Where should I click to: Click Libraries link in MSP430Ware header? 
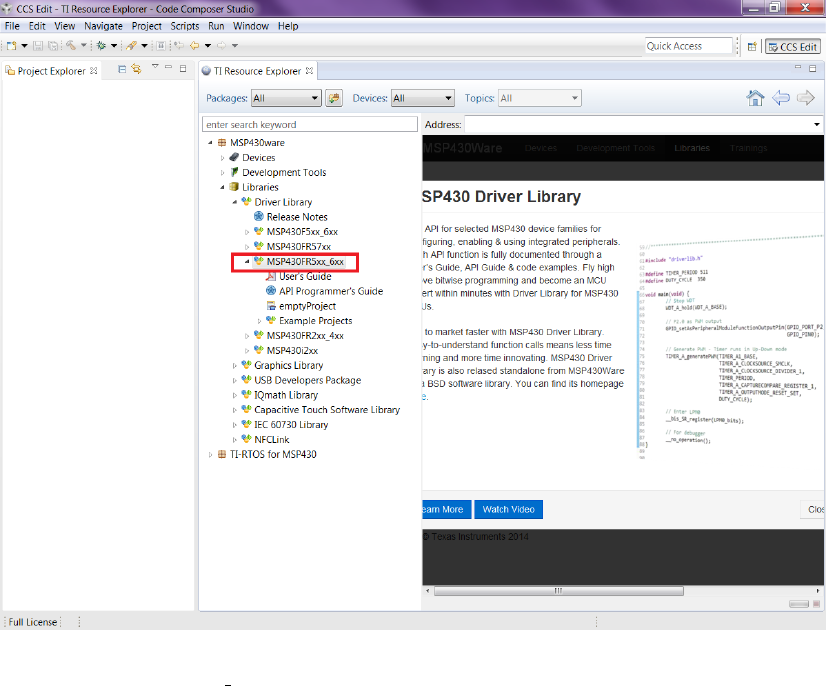tap(692, 148)
